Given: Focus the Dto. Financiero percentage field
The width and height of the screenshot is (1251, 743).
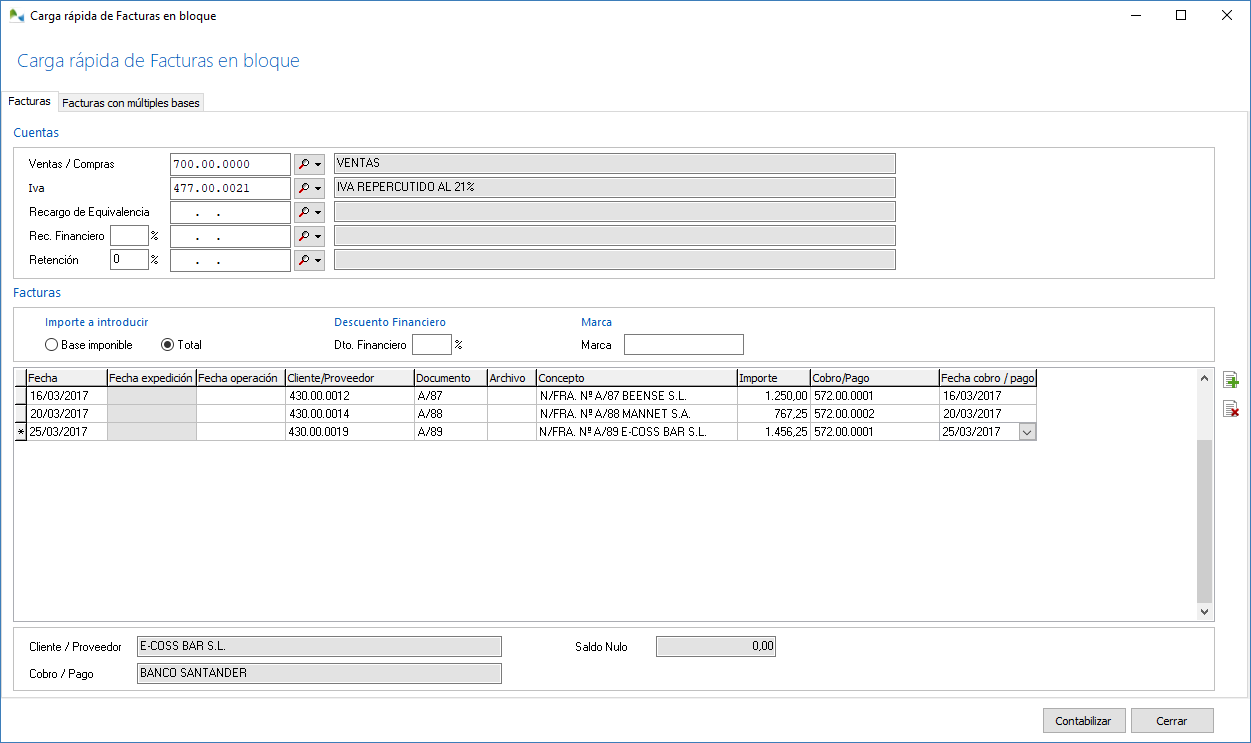Looking at the screenshot, I should [x=432, y=345].
